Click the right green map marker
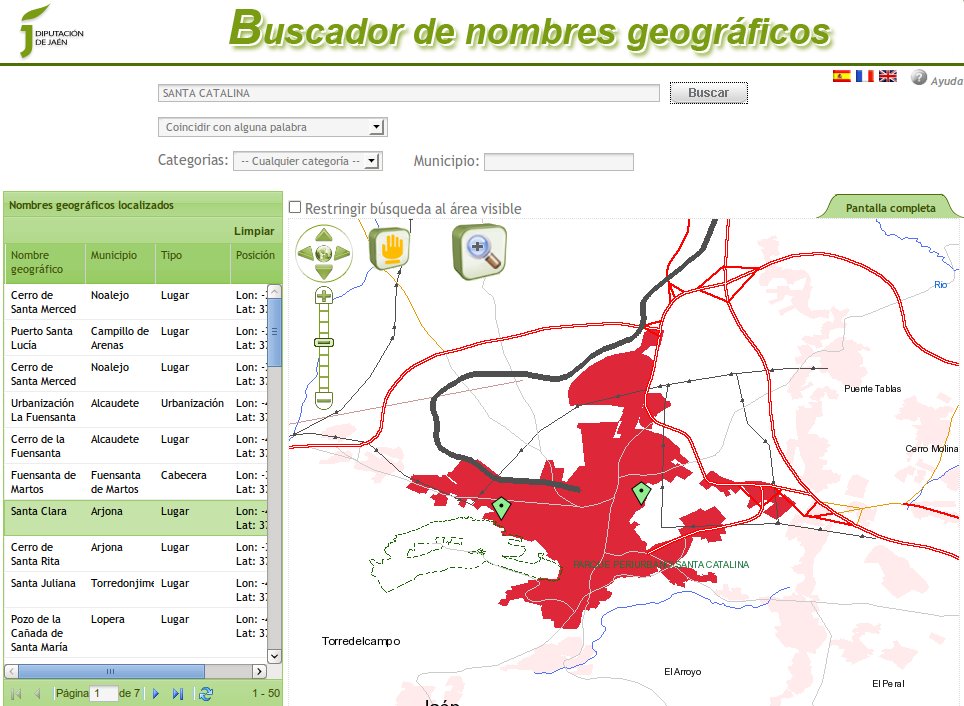This screenshot has width=964, height=706. point(641,493)
